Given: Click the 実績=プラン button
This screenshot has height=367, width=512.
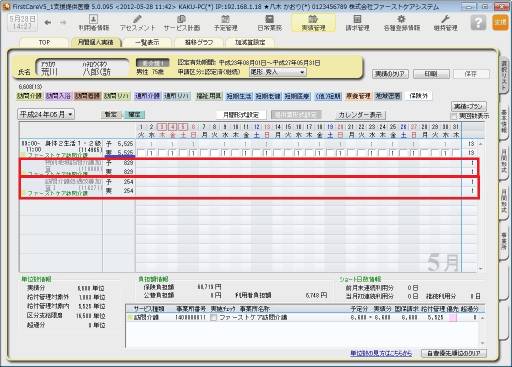Looking at the screenshot, I should pos(468,106).
